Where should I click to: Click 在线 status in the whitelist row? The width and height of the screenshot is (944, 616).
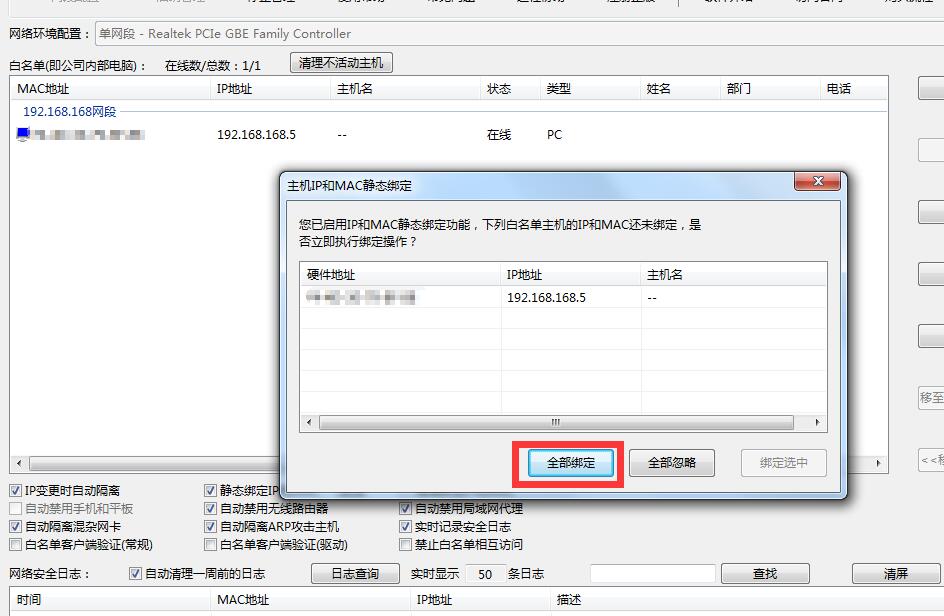(x=499, y=135)
